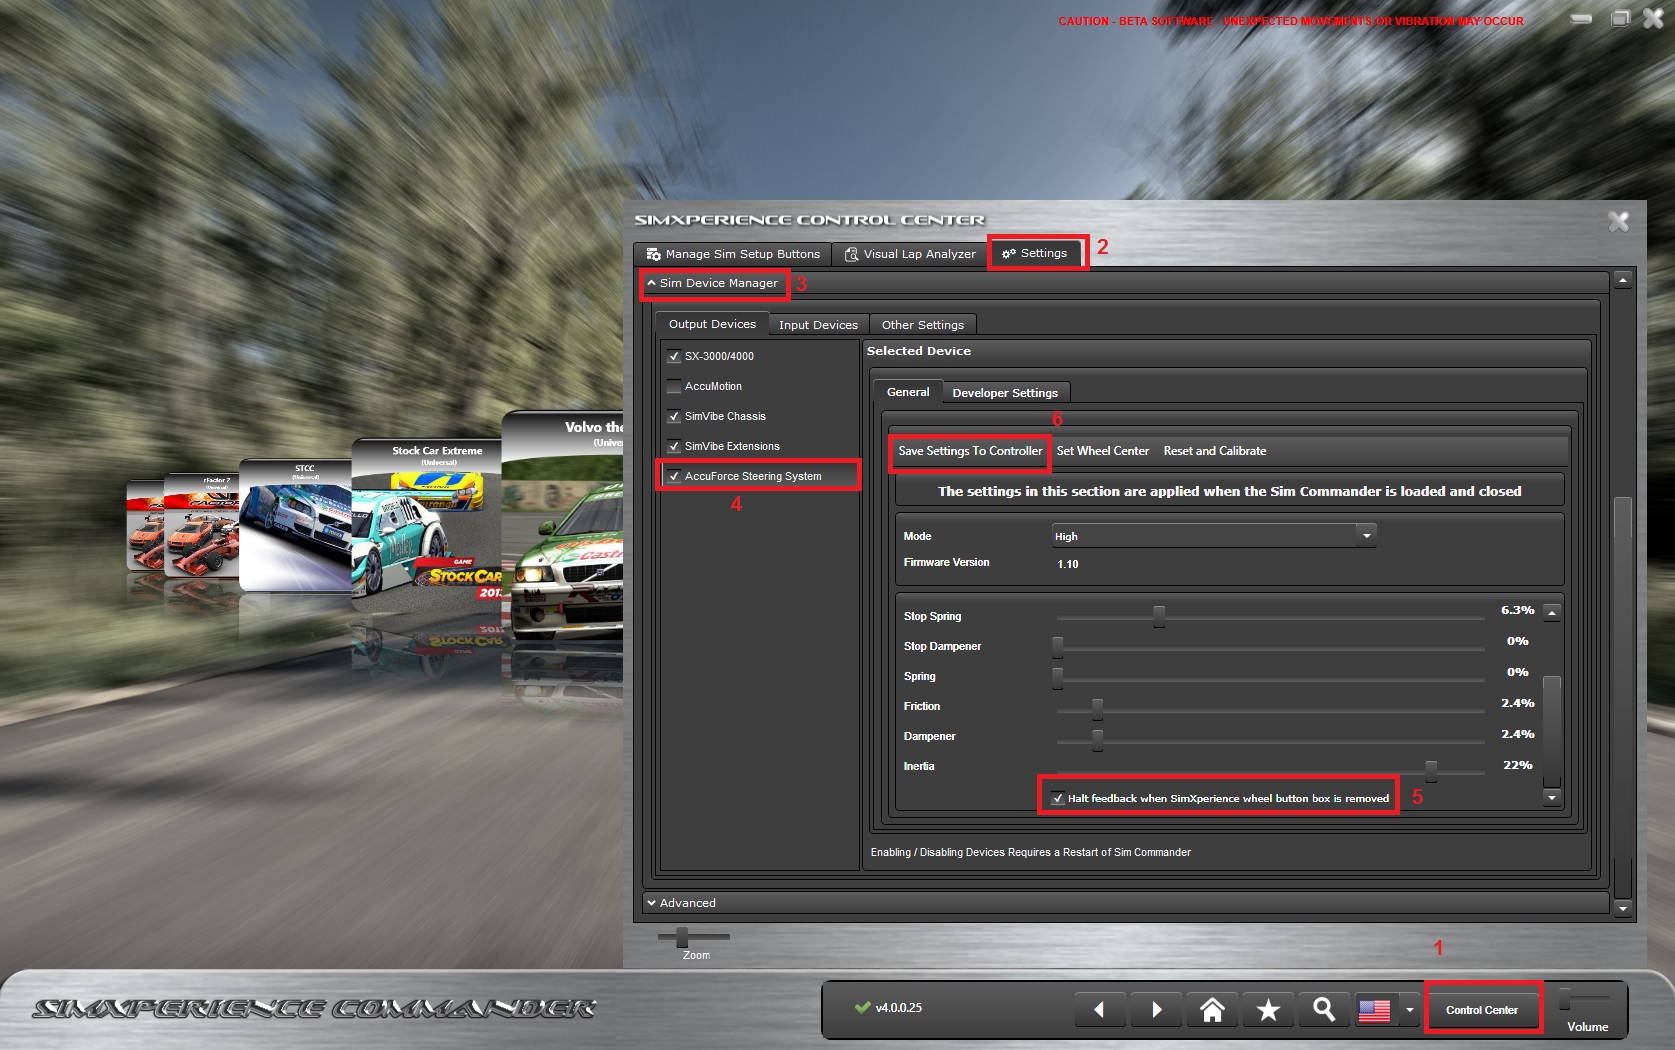Enable the AccuMotion device checkbox

point(674,386)
